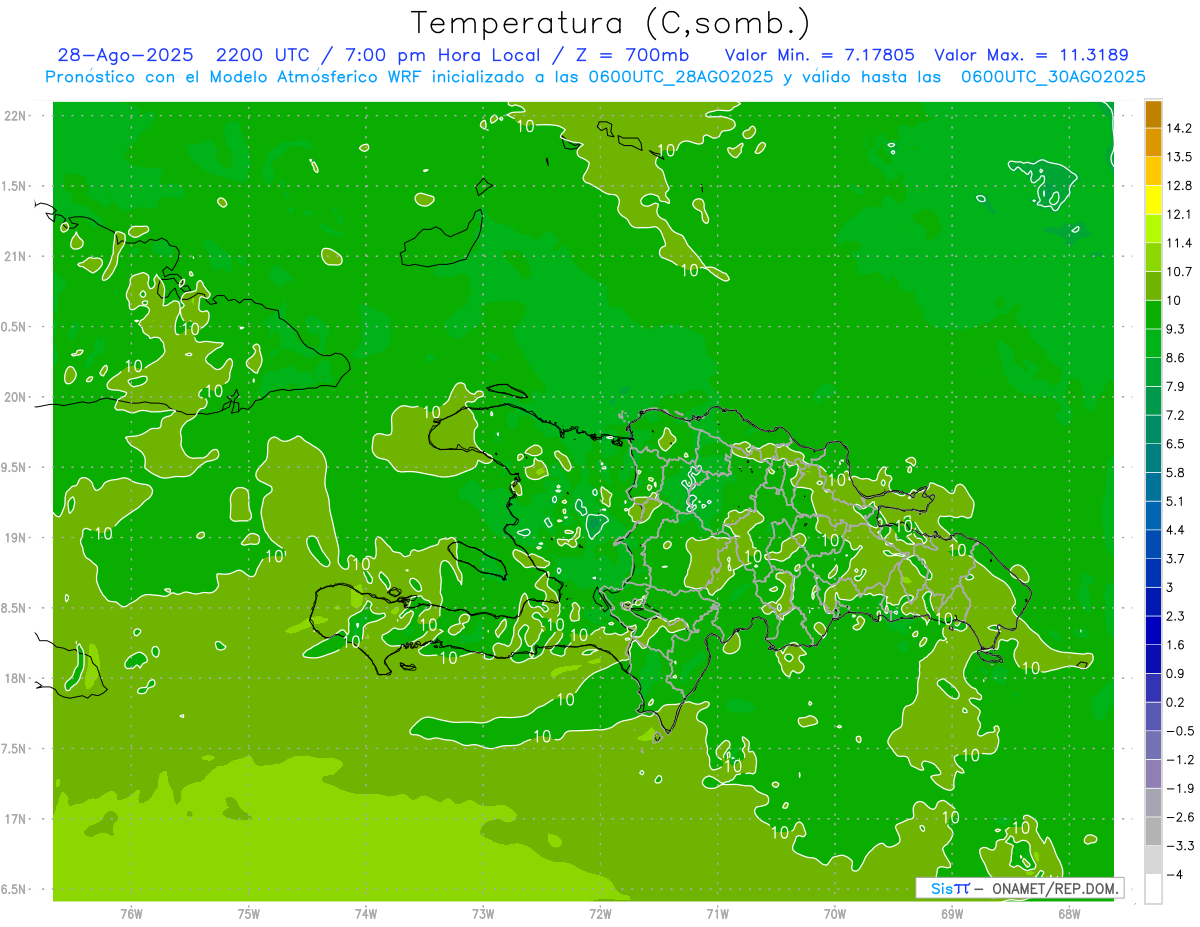Image resolution: width=1200 pixels, height=927 pixels.
Task: Click the "2200 UTC" time text
Action: pos(266,55)
